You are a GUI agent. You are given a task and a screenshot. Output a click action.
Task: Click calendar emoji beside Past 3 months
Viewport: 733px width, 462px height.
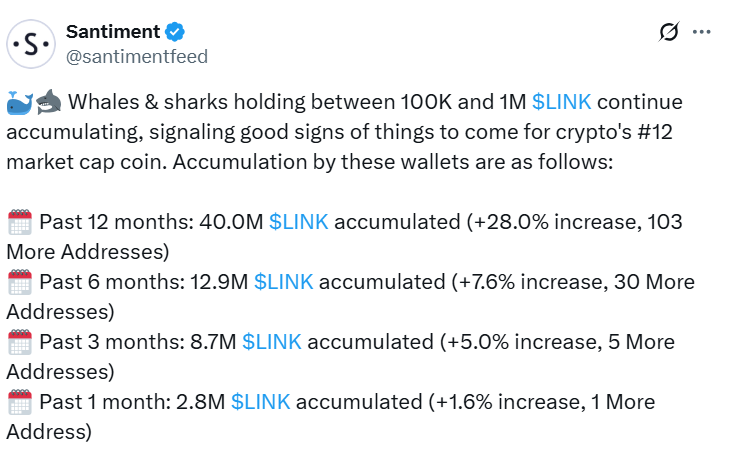19,342
